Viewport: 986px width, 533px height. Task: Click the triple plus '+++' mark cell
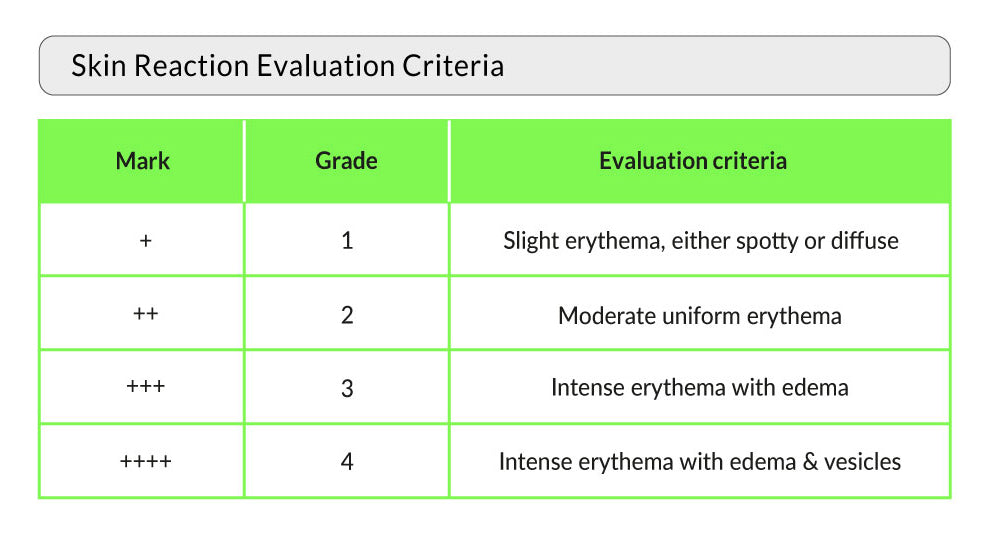coord(146,388)
